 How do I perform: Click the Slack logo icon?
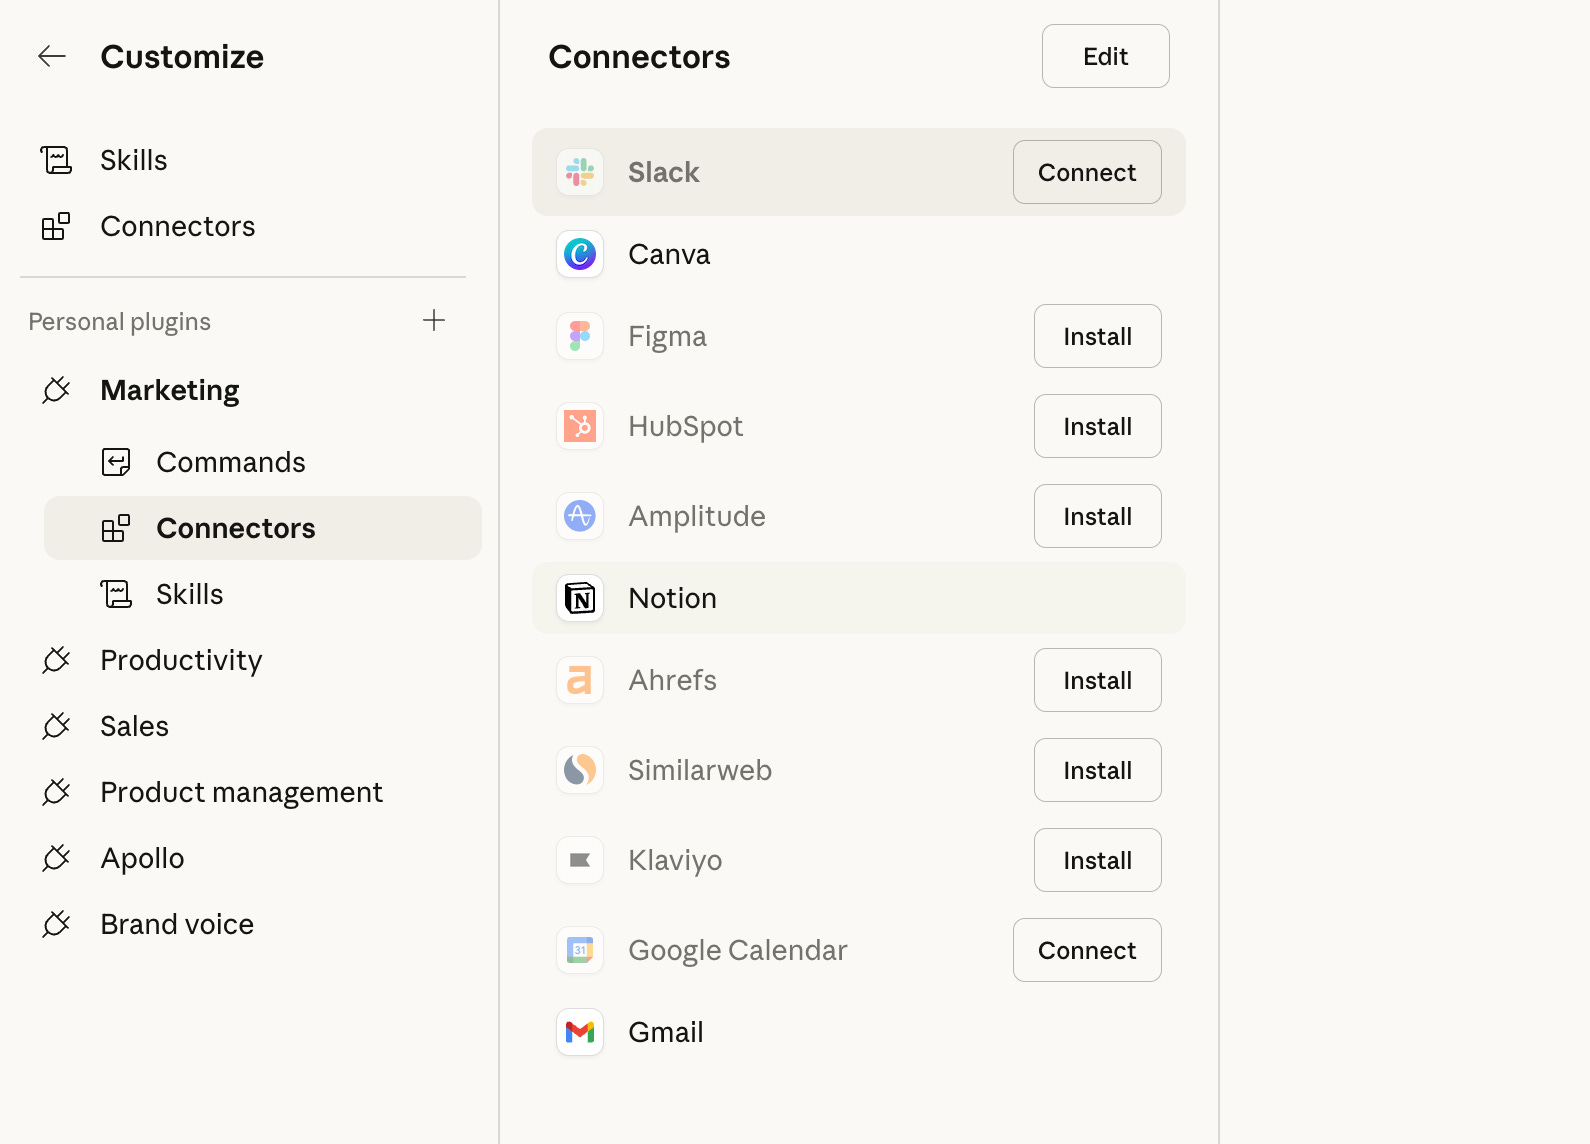click(x=580, y=172)
